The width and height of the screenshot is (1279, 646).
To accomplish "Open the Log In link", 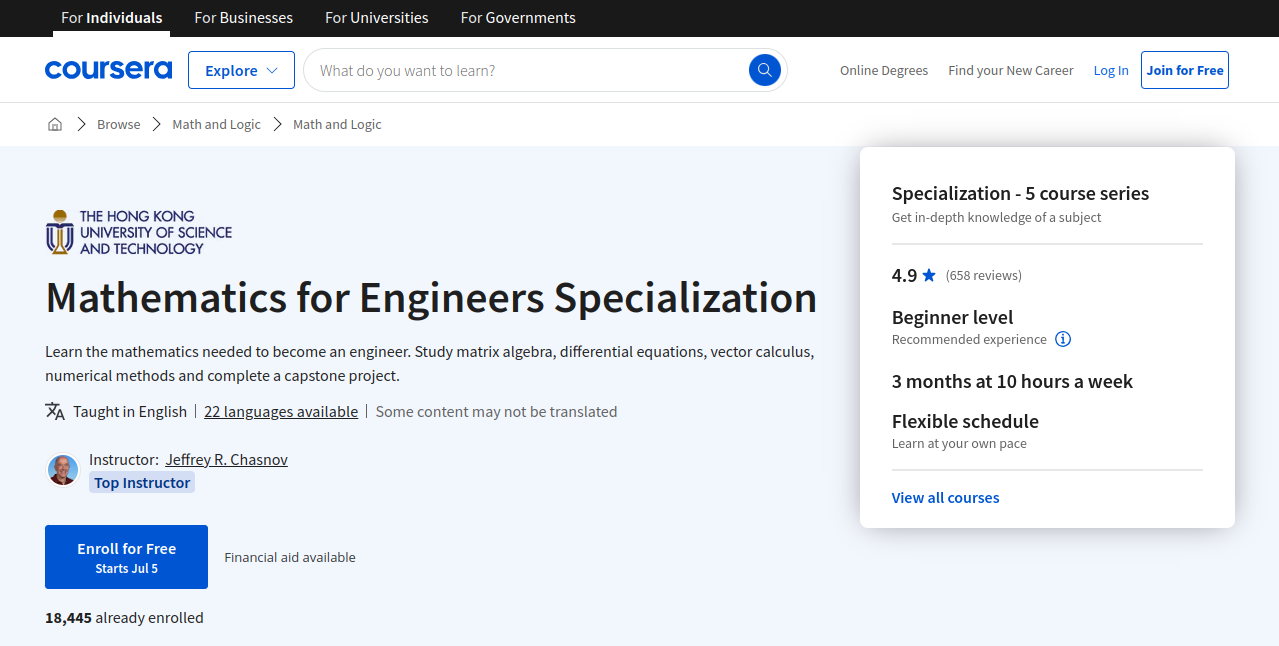I will click(1110, 70).
